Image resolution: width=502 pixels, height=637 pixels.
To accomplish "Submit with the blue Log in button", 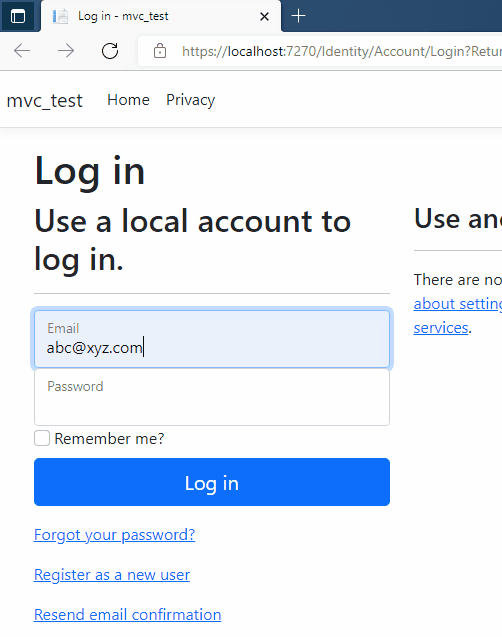I will tap(212, 482).
